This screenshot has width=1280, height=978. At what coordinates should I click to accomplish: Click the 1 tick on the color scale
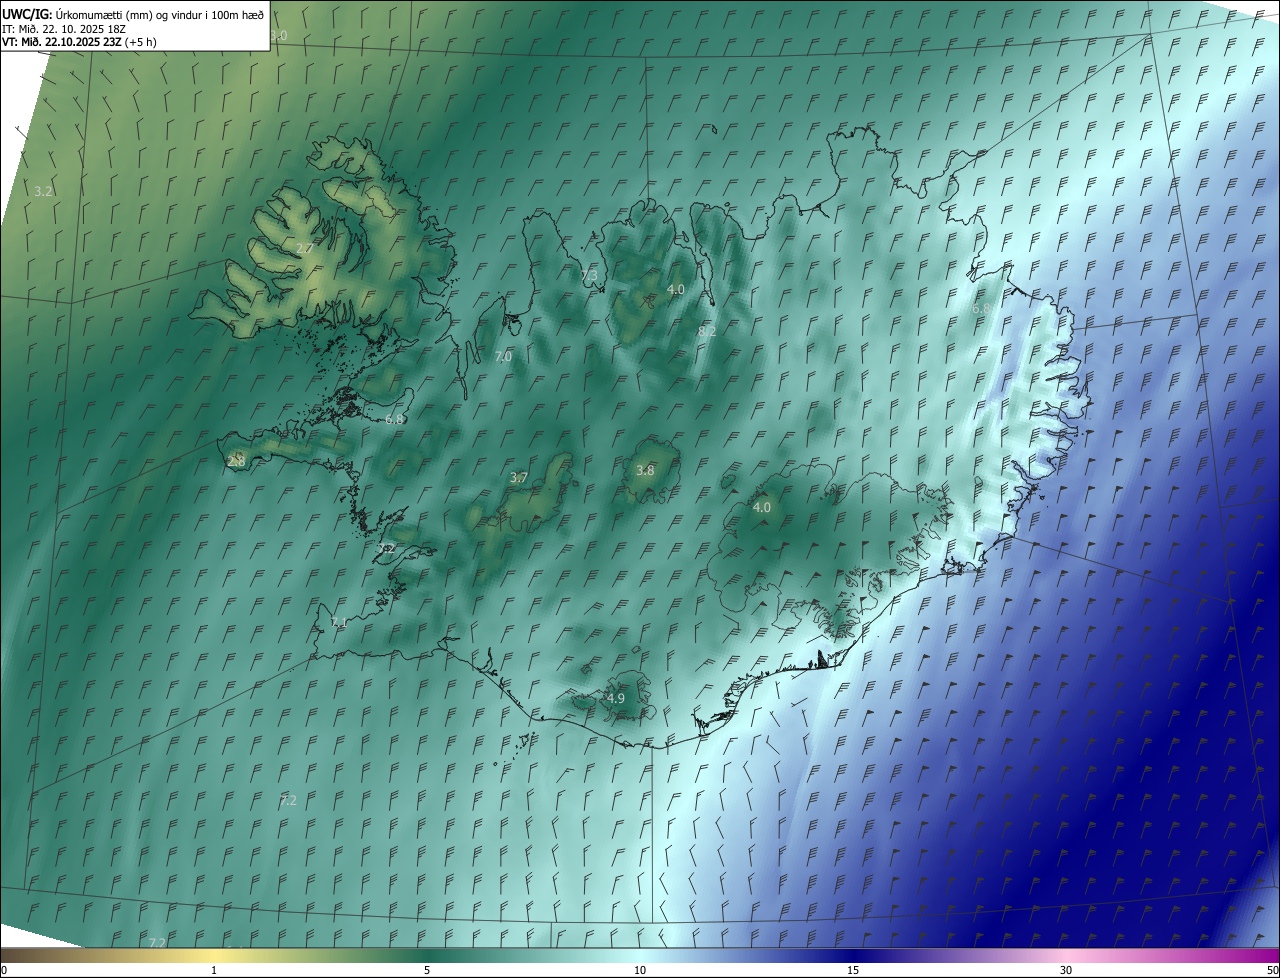[214, 970]
